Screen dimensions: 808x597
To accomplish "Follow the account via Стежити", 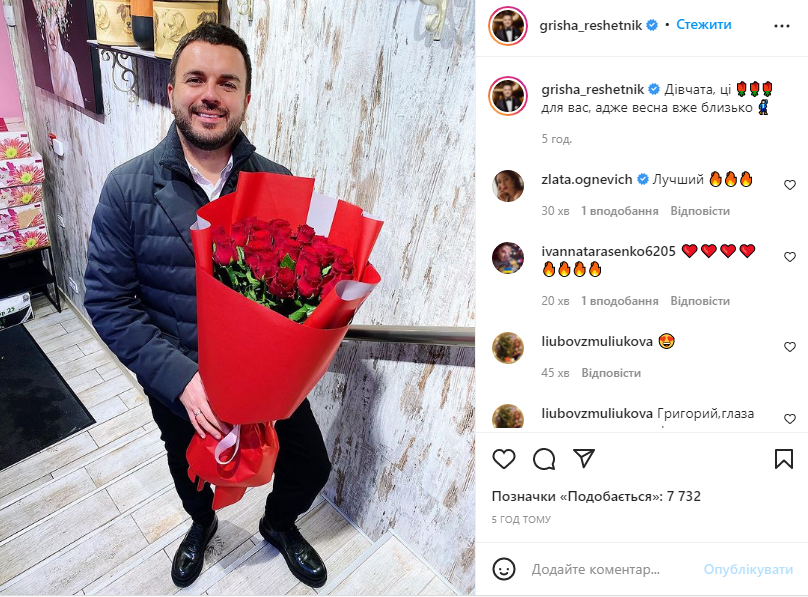I will coord(703,25).
